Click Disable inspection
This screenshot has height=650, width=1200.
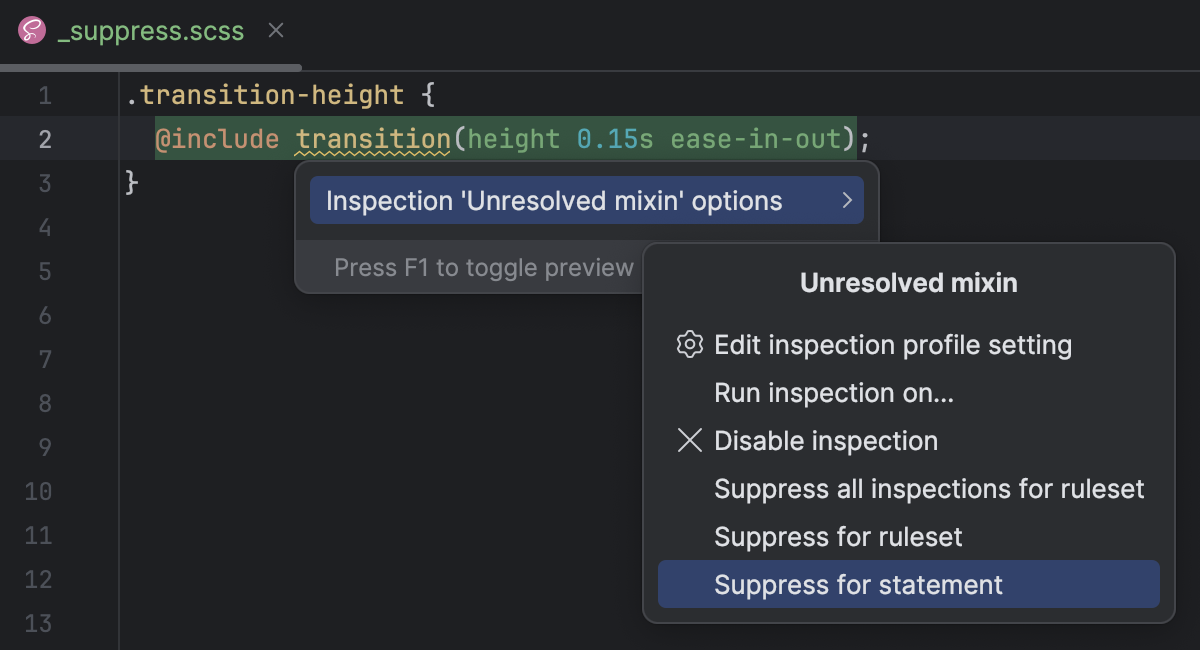pyautogui.click(x=826, y=440)
